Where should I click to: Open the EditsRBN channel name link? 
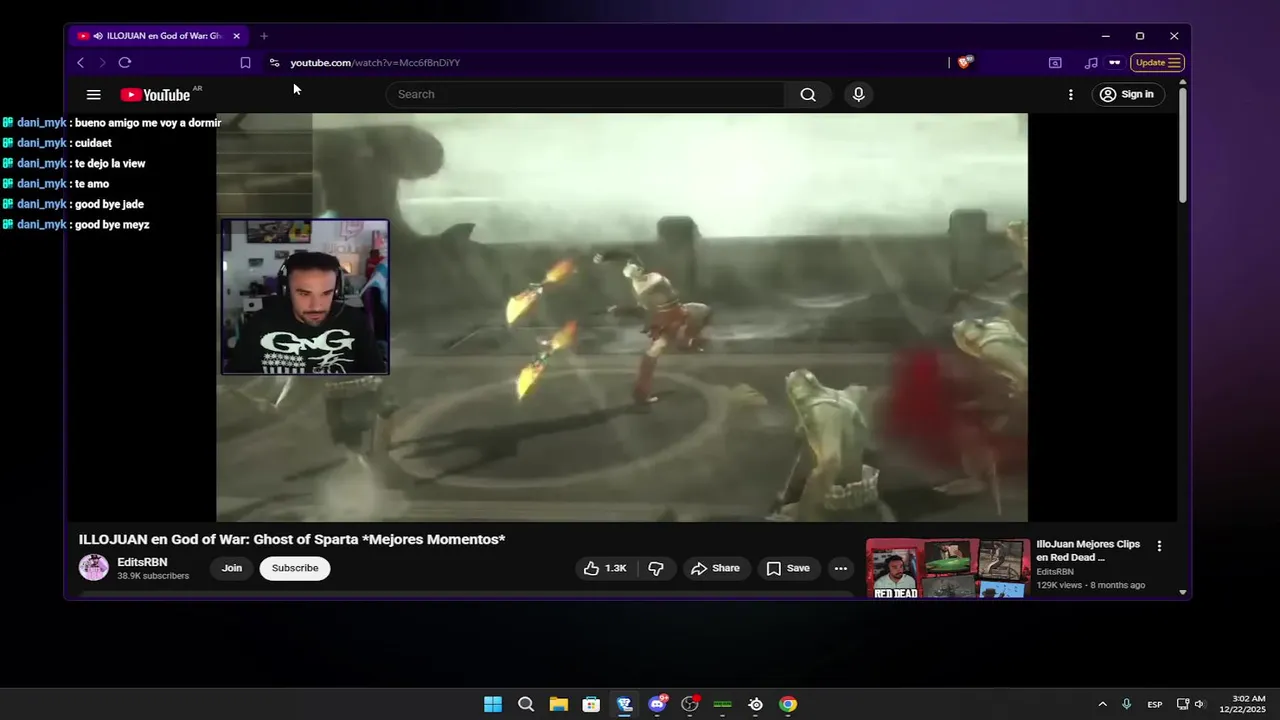[x=142, y=562]
